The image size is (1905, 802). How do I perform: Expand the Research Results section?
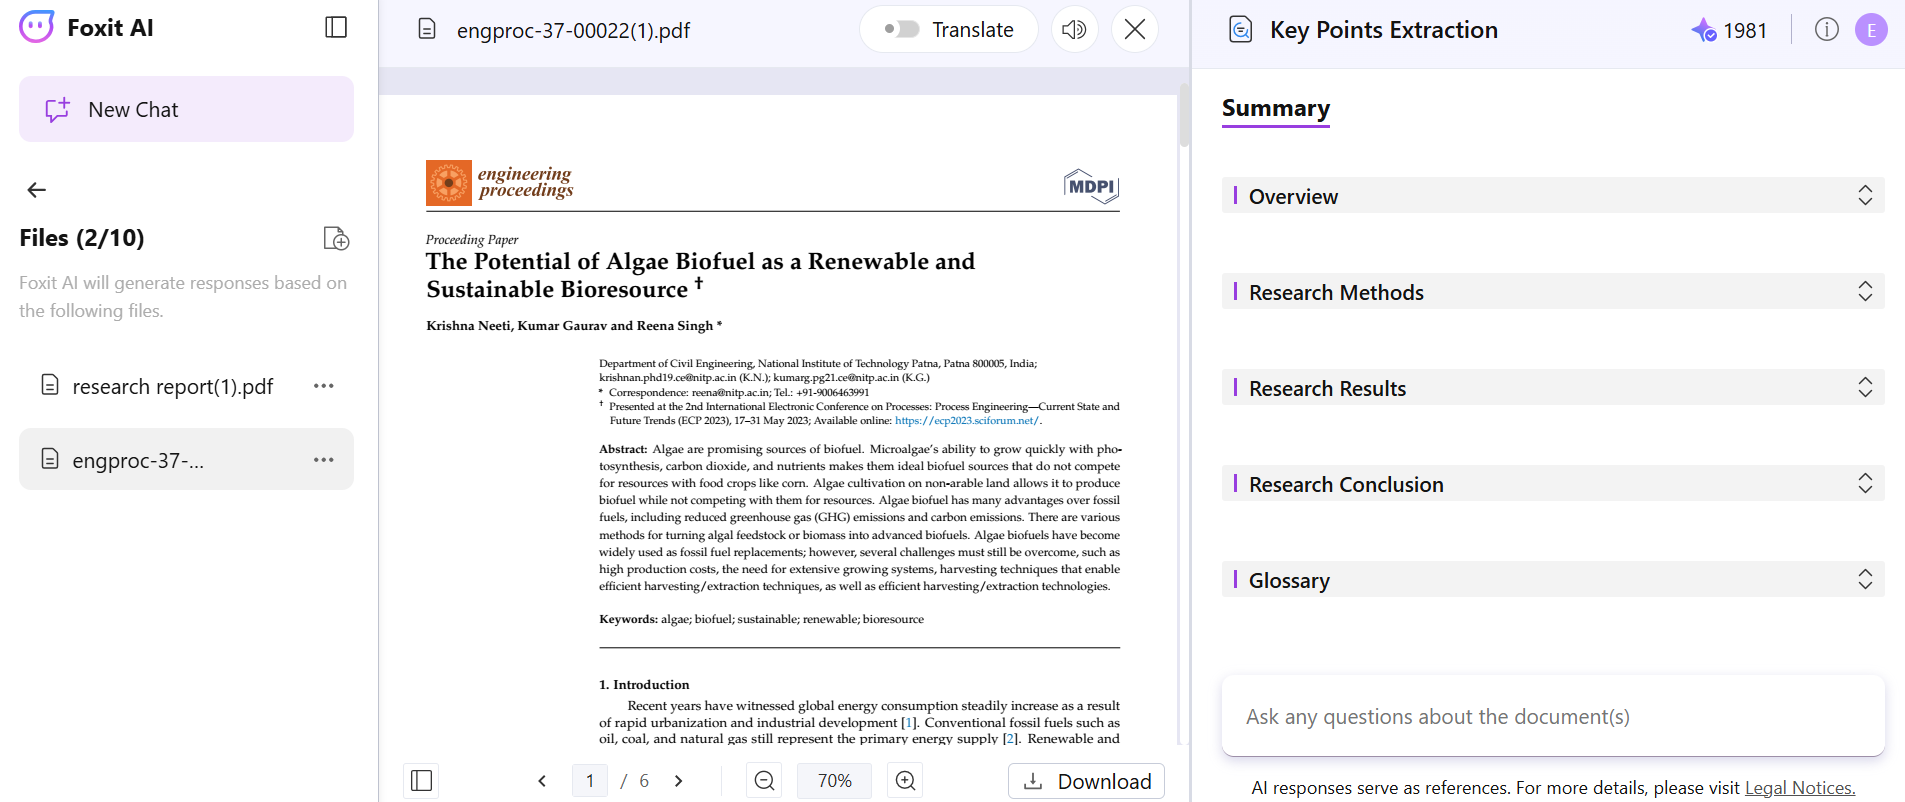tap(1553, 388)
